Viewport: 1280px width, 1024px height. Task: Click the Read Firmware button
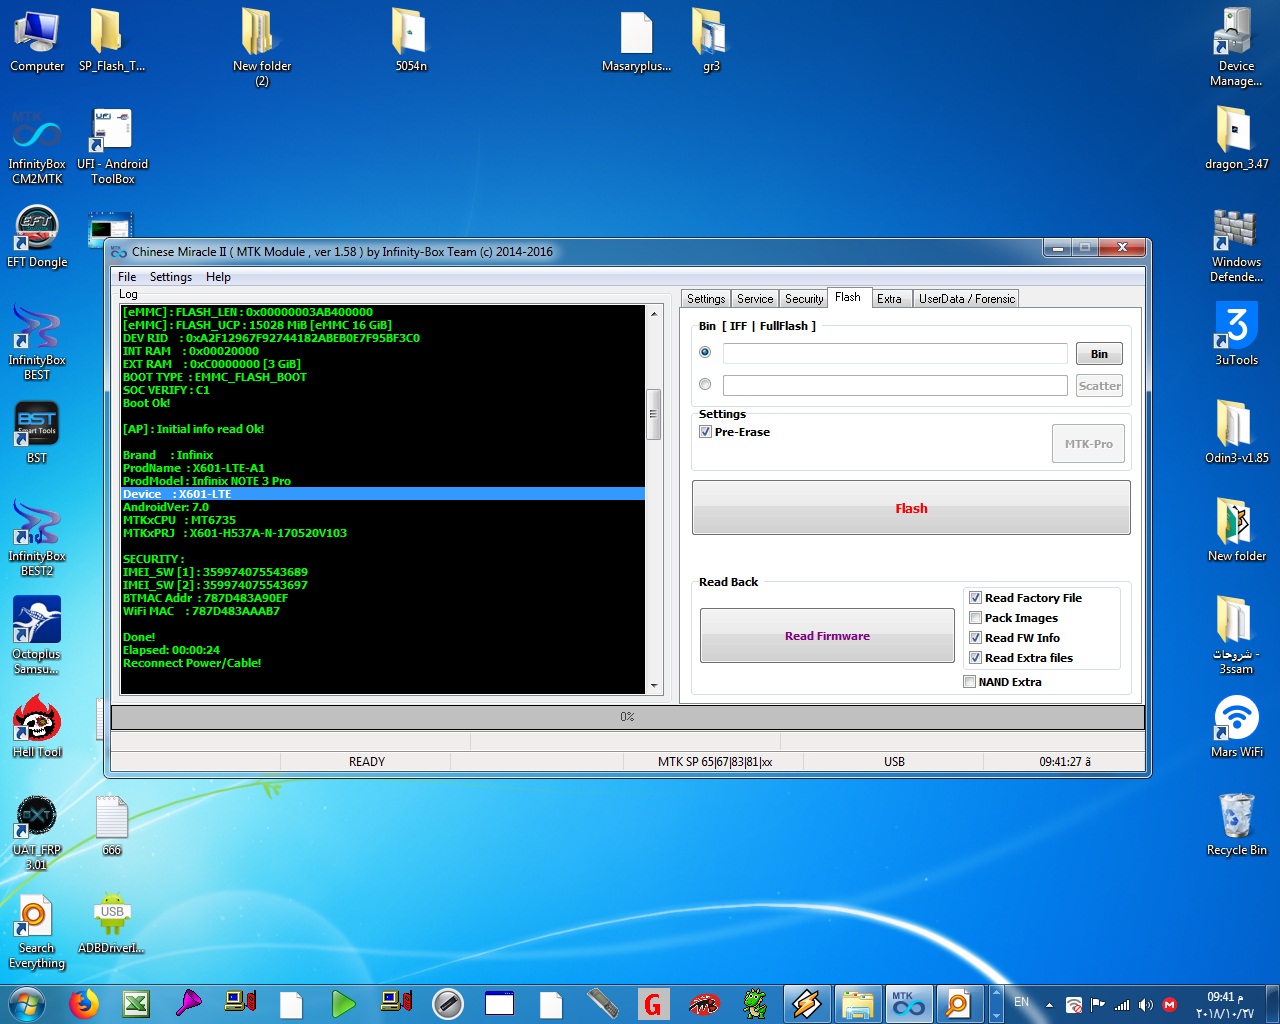pos(827,636)
